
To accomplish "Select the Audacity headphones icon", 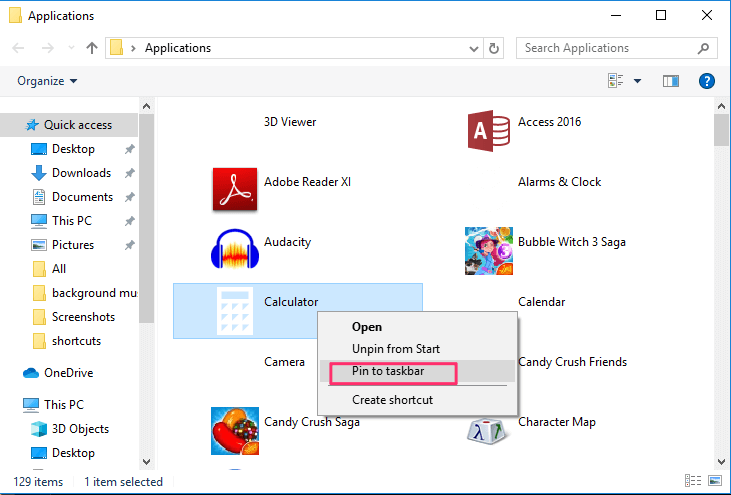I will 235,249.
